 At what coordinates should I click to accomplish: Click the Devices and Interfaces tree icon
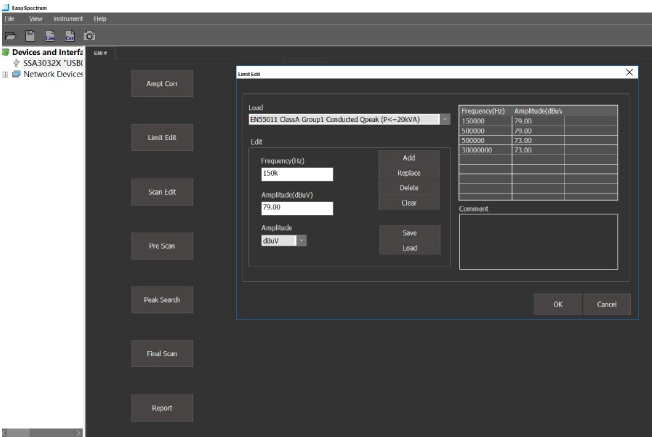pyautogui.click(x=6, y=52)
